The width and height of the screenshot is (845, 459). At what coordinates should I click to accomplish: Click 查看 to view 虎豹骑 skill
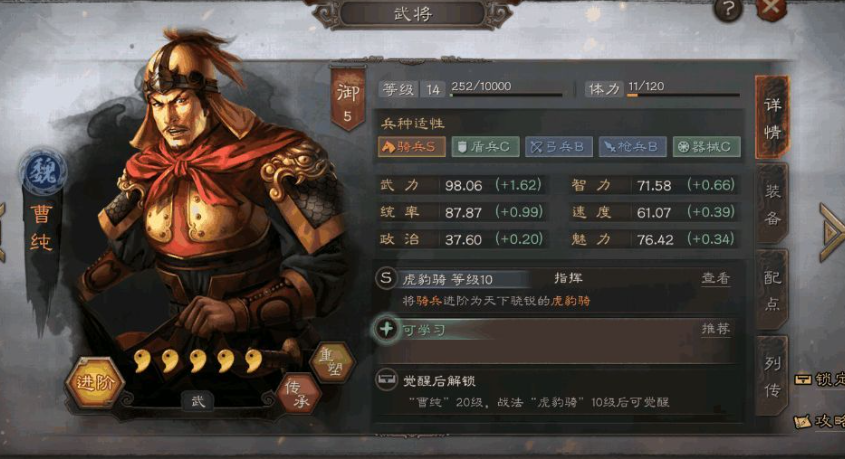point(716,278)
